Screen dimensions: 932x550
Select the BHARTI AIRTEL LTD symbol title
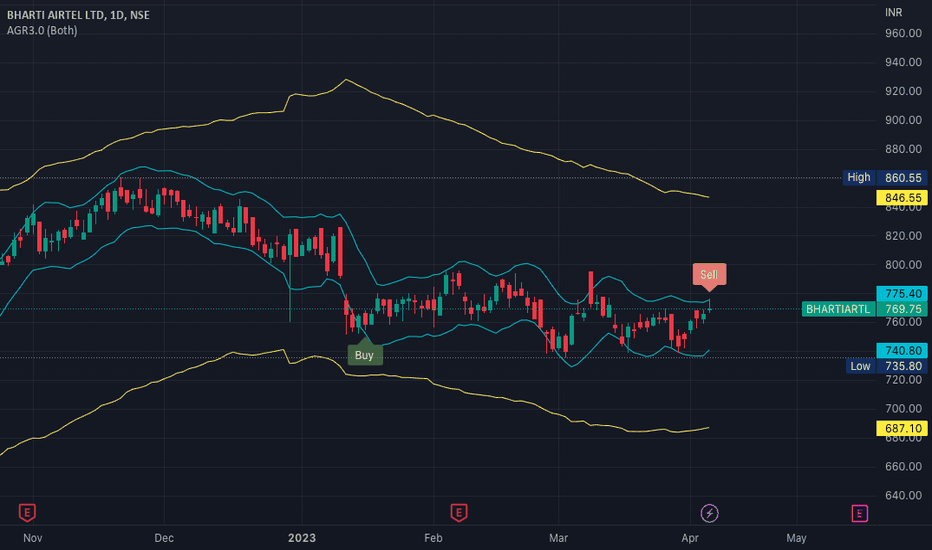[78, 15]
